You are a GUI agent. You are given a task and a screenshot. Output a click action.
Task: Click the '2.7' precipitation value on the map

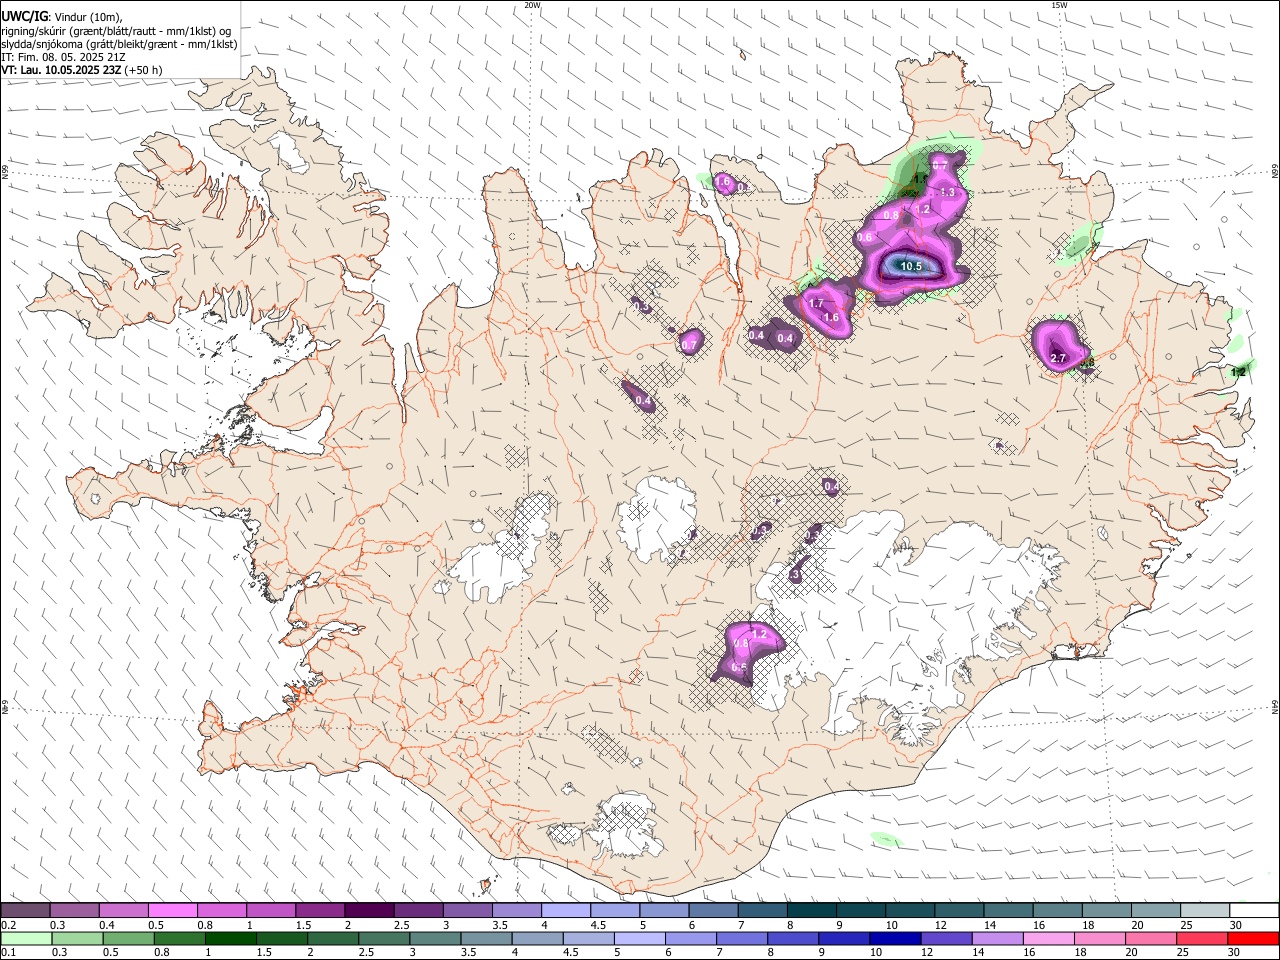1059,357
